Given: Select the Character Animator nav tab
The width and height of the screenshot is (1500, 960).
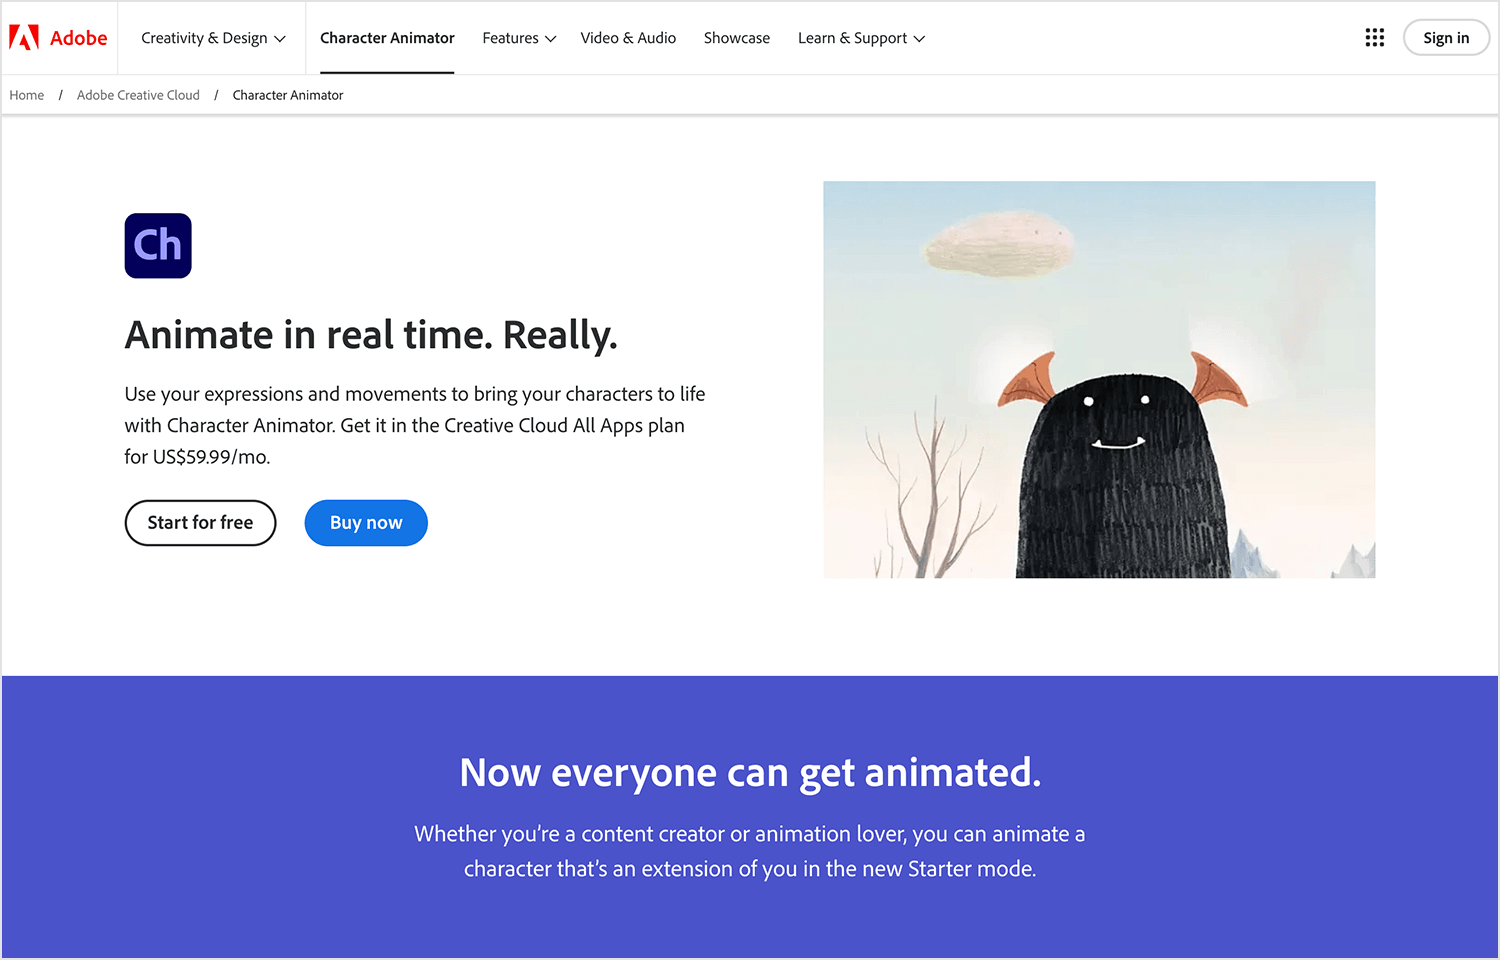Looking at the screenshot, I should 387,38.
